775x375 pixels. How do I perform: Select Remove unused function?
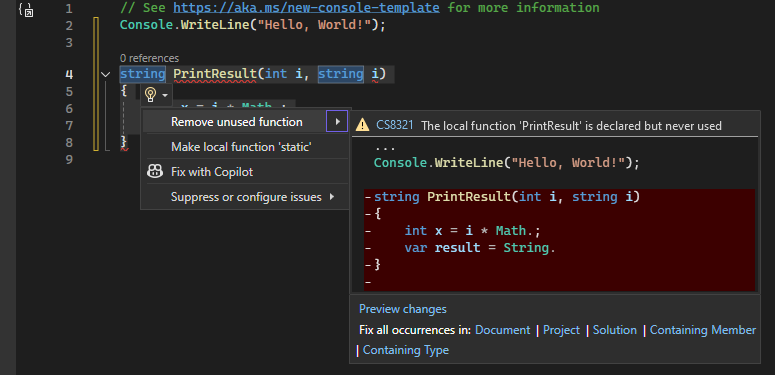[237, 122]
